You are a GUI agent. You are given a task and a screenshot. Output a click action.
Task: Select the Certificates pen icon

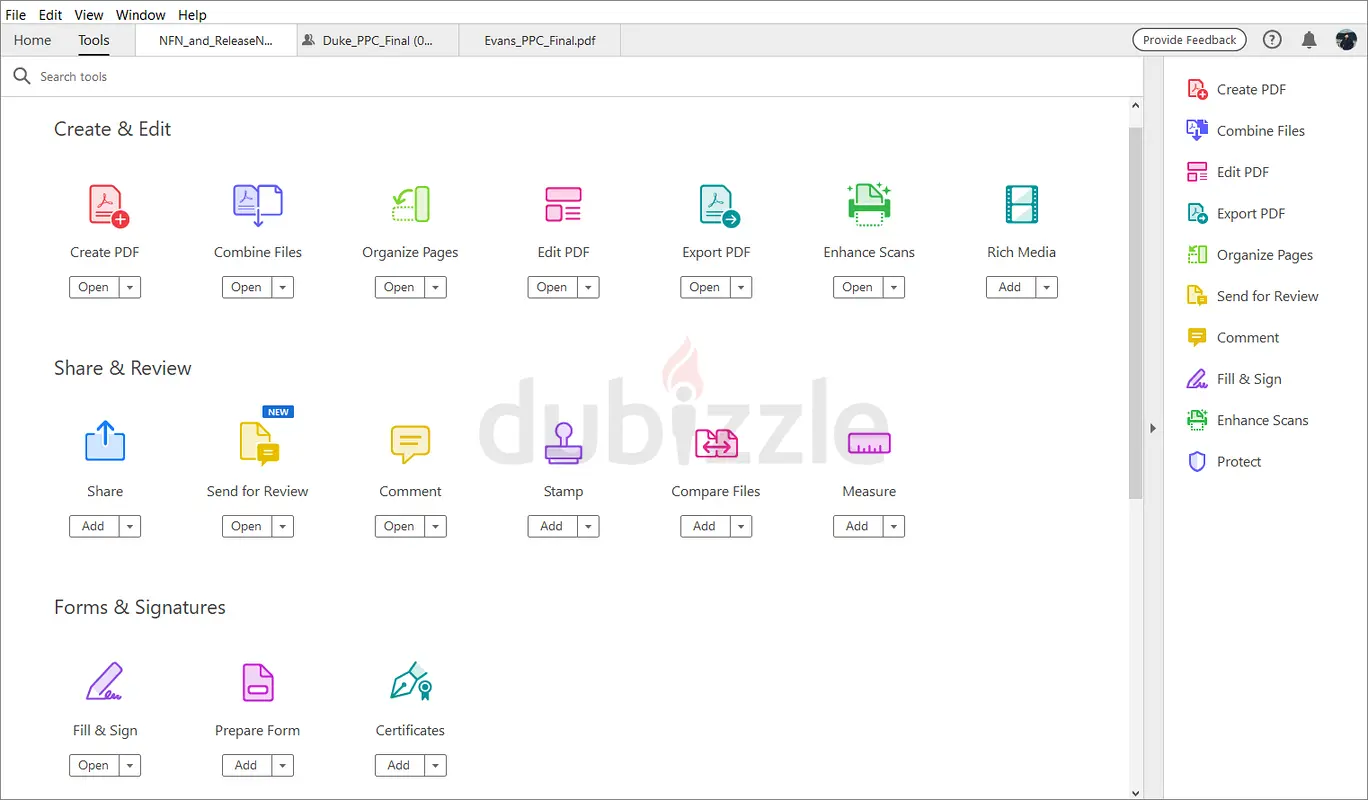(410, 682)
